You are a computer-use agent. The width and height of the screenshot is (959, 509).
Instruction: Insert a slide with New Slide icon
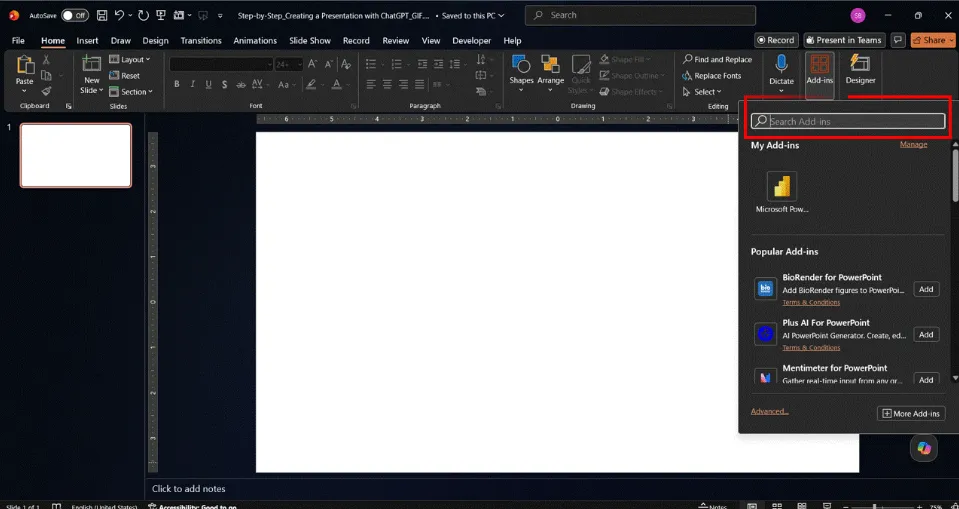(92, 64)
